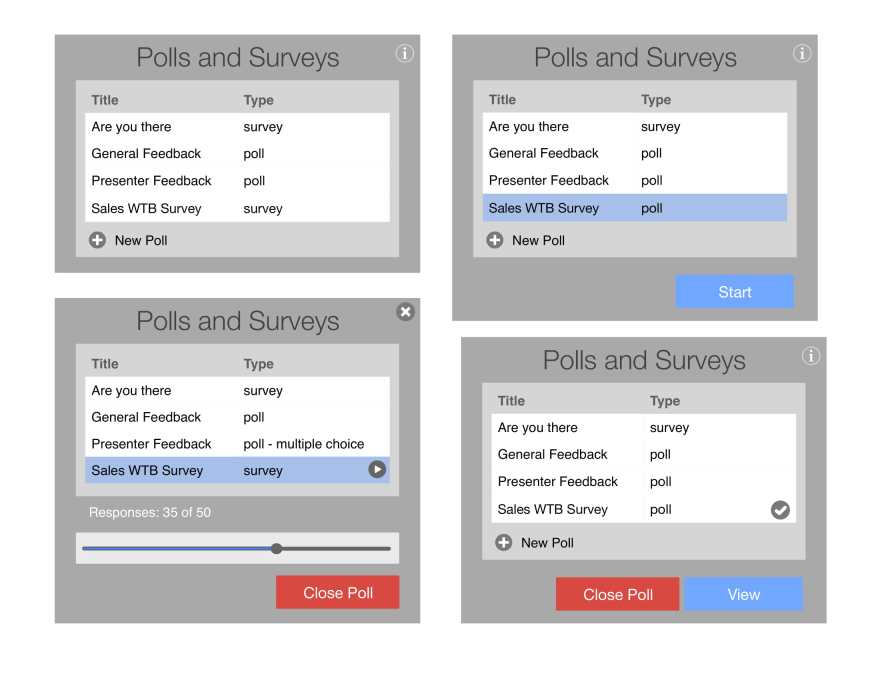Click the info icon in the panel without action buttons
The width and height of the screenshot is (880, 680).
[x=404, y=54]
